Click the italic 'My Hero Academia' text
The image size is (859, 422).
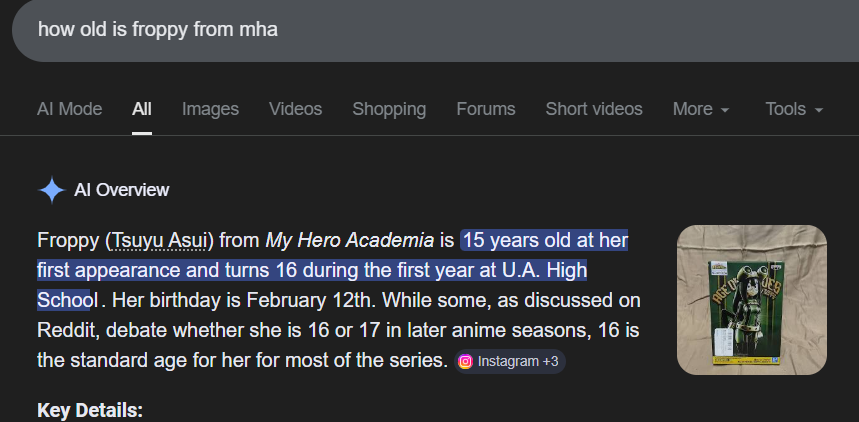coord(351,240)
